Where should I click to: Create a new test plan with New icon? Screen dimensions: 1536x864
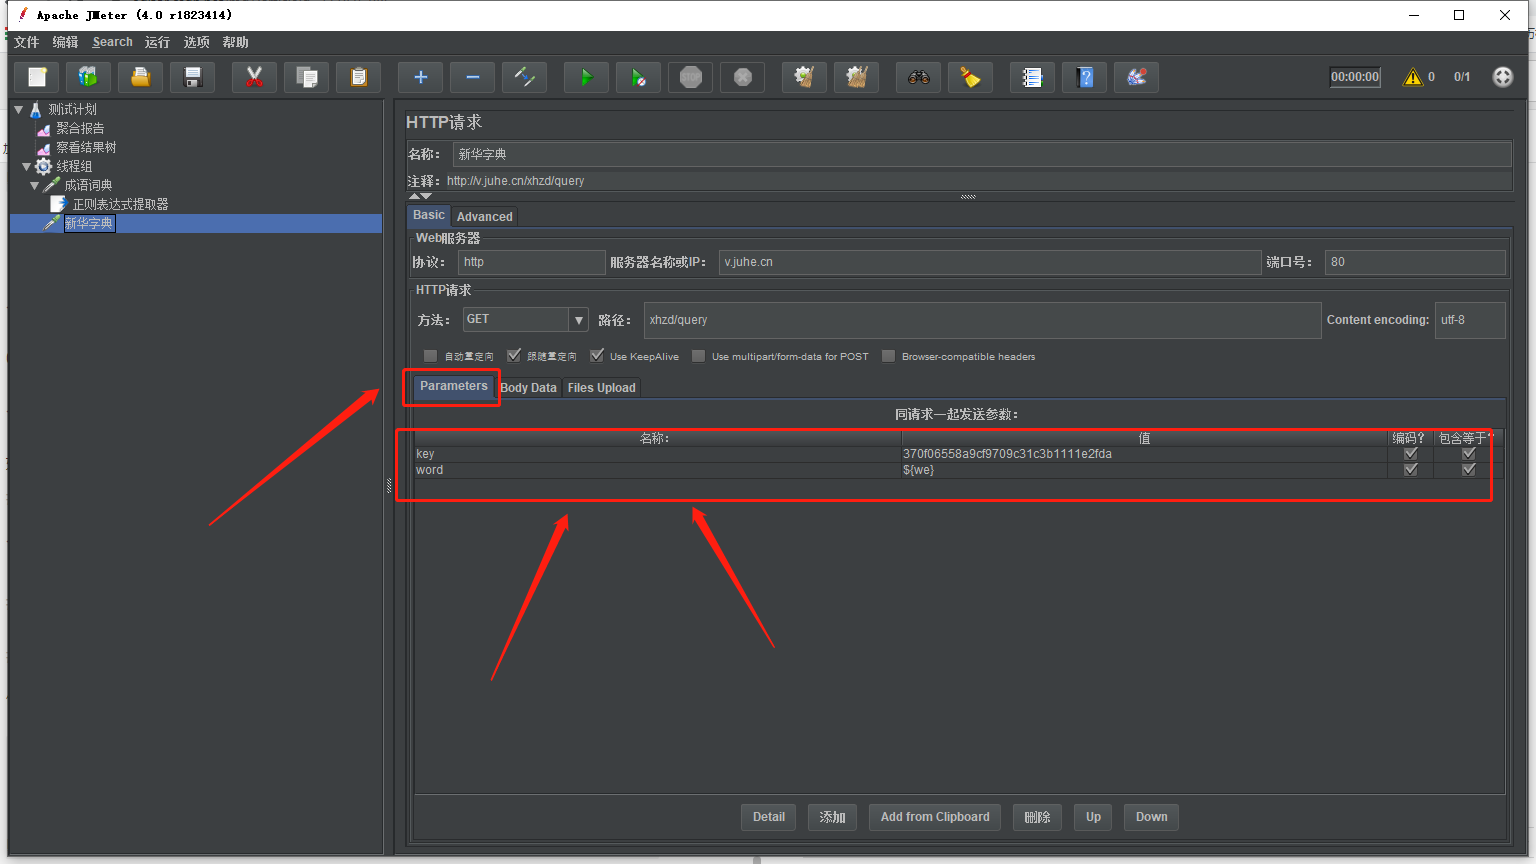(37, 77)
